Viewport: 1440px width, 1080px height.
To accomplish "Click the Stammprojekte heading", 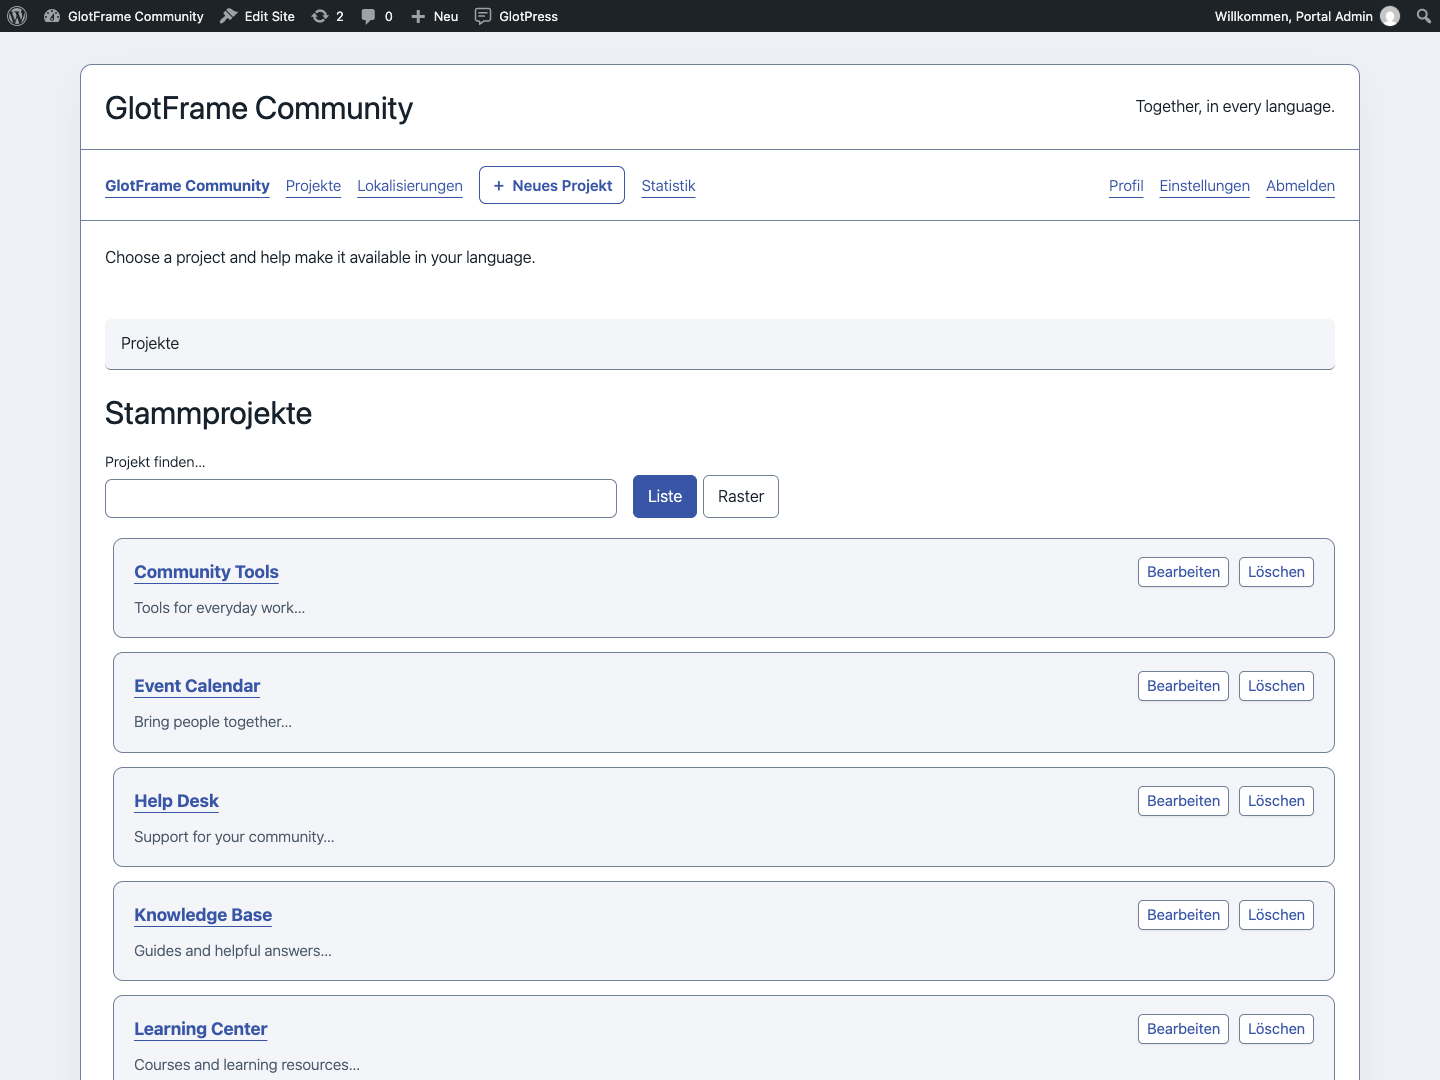I will click(208, 413).
